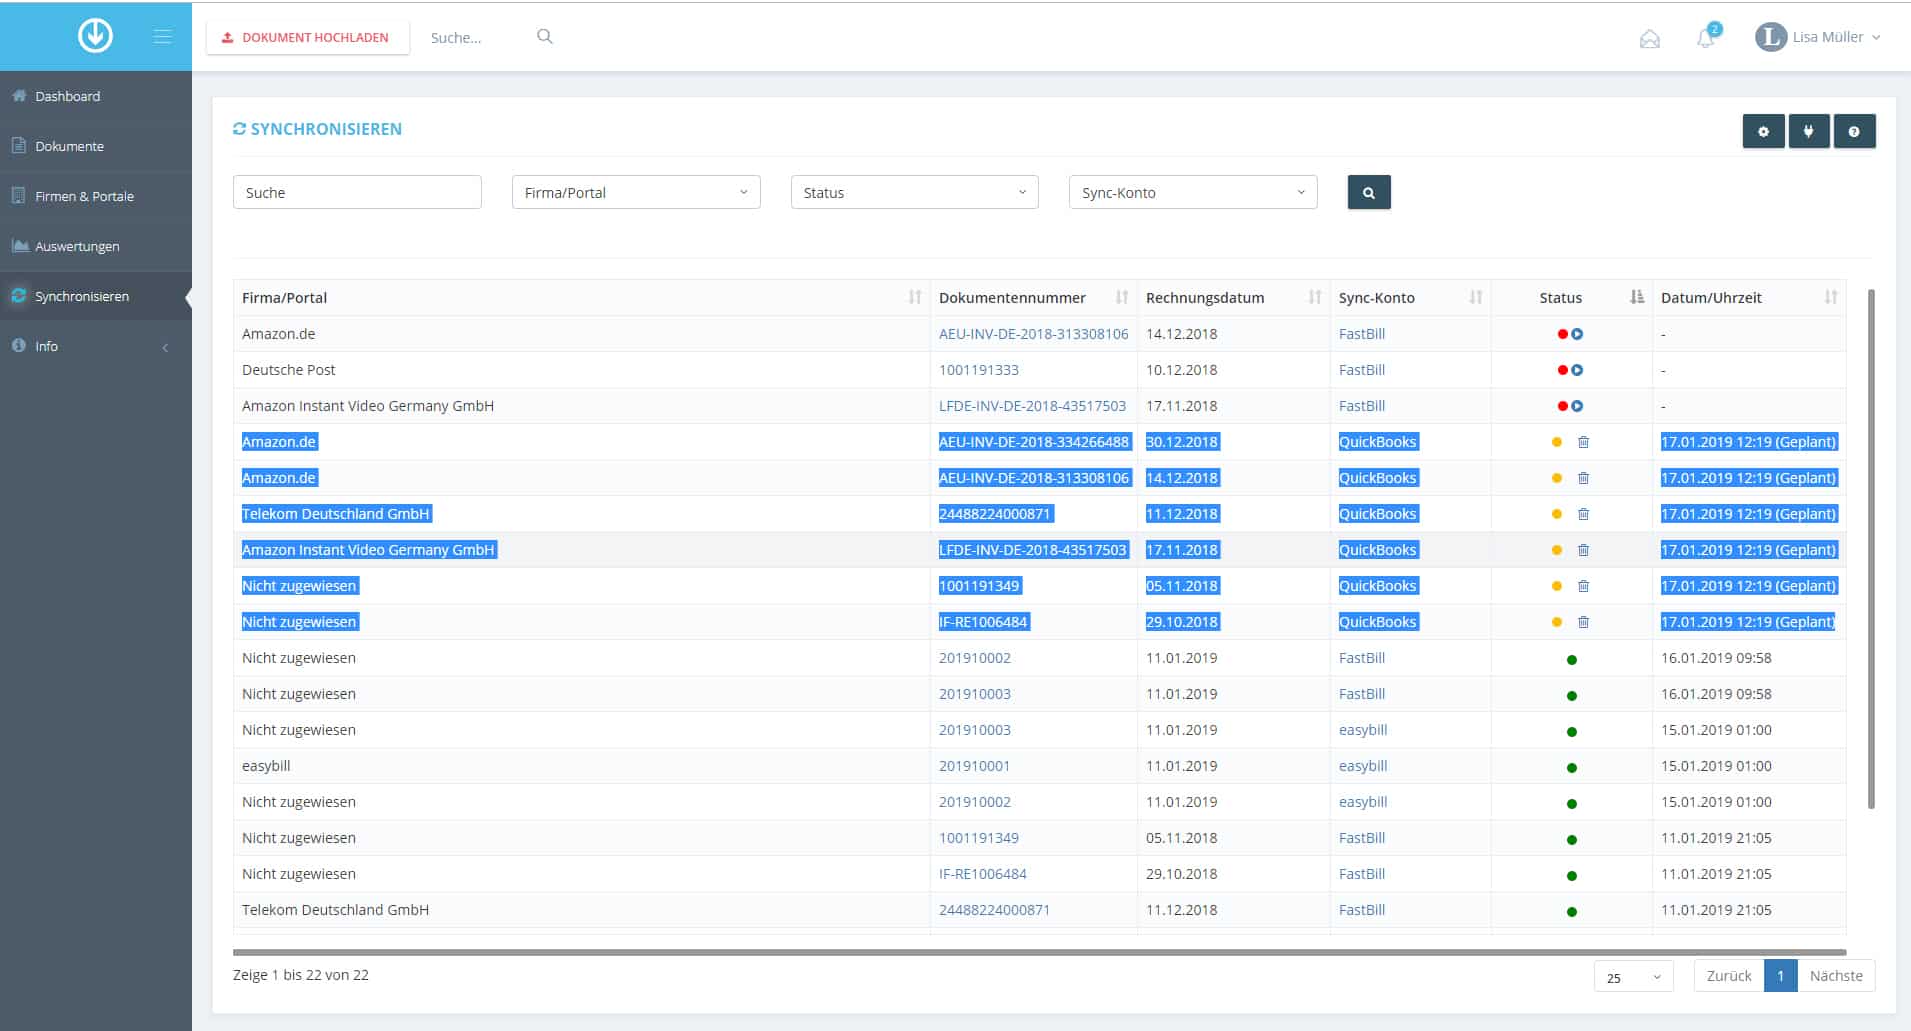The image size is (1911, 1031).
Task: Open the notifications bell
Action: tap(1706, 38)
